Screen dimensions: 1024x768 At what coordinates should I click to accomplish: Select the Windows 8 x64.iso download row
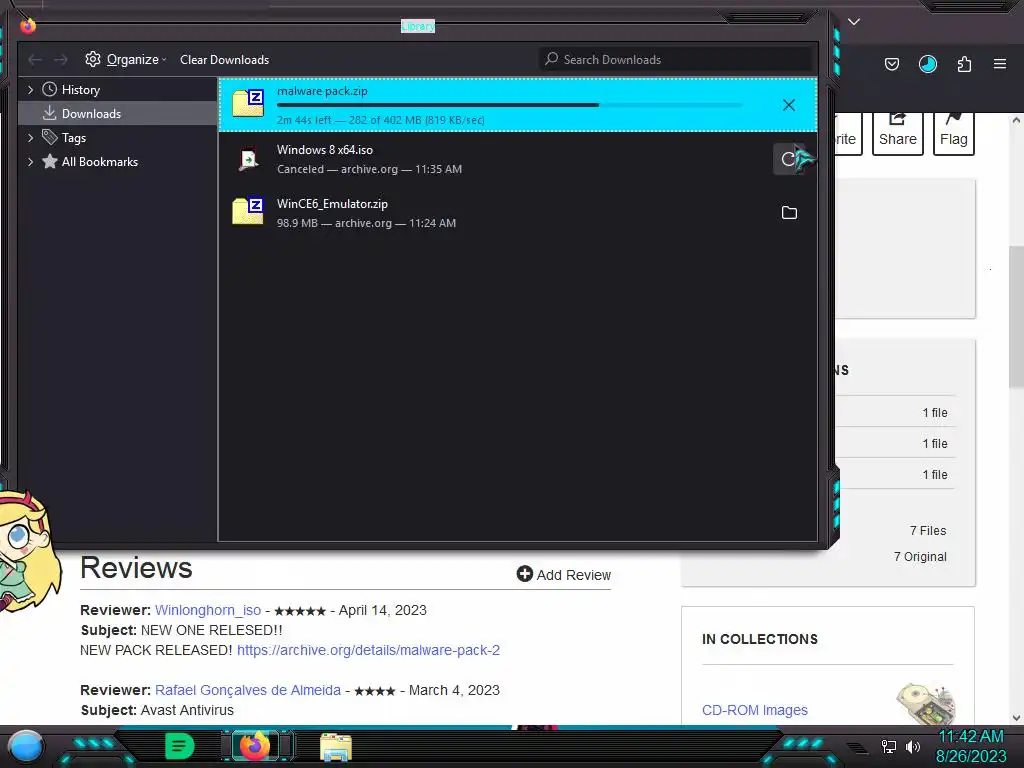pos(518,159)
